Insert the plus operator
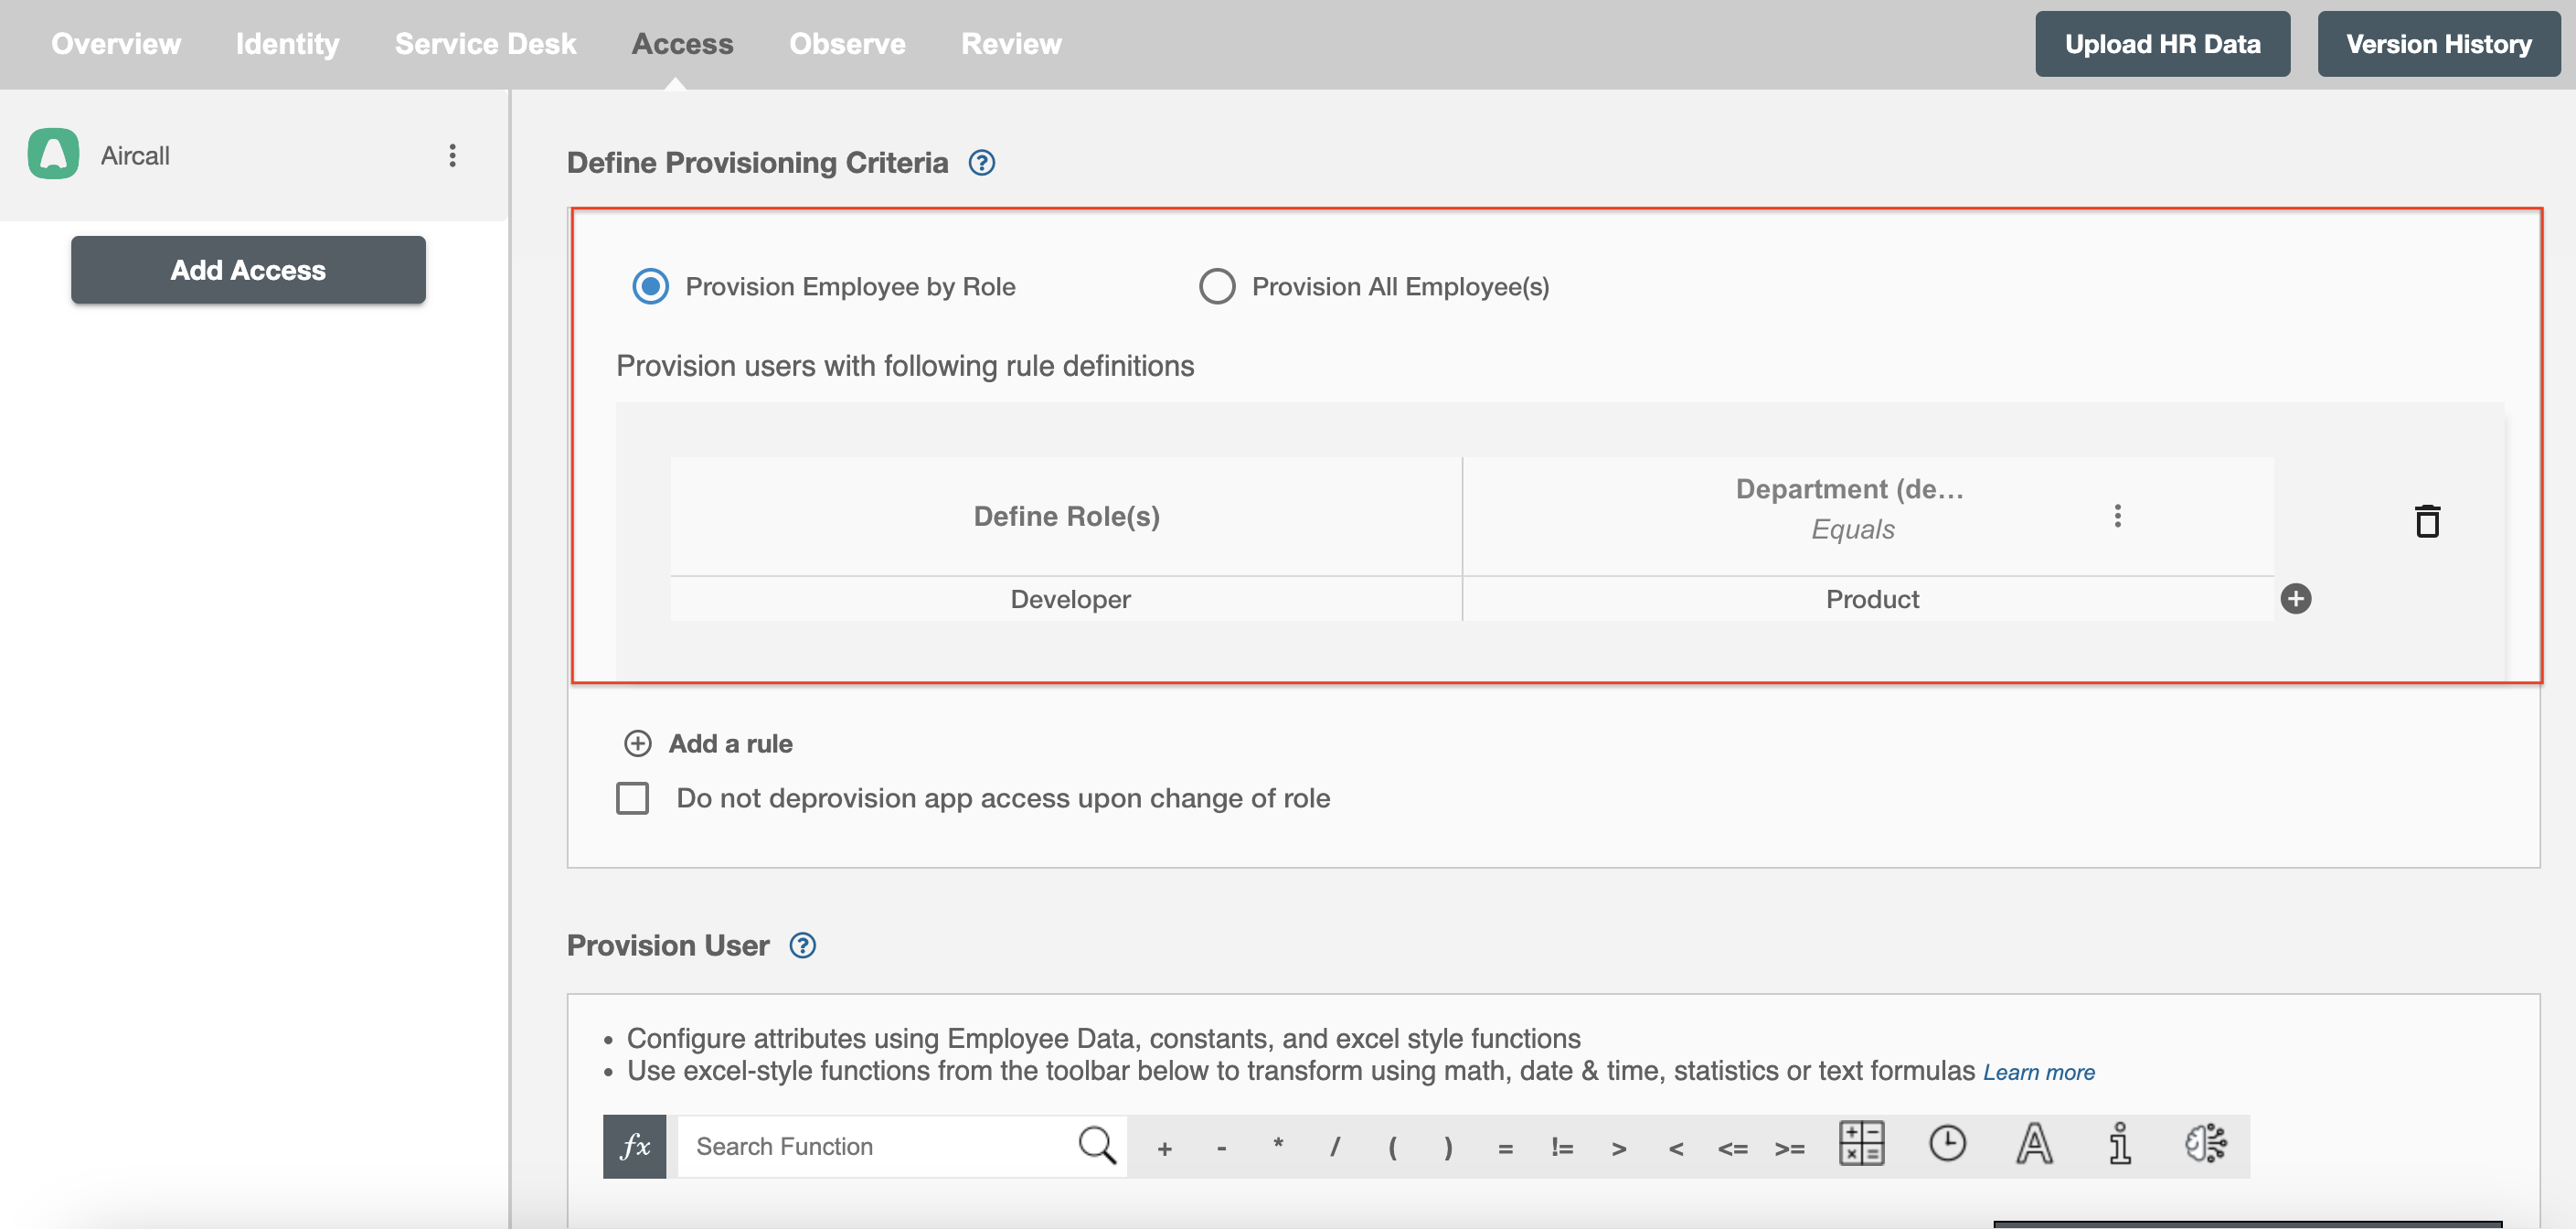 [x=1164, y=1149]
